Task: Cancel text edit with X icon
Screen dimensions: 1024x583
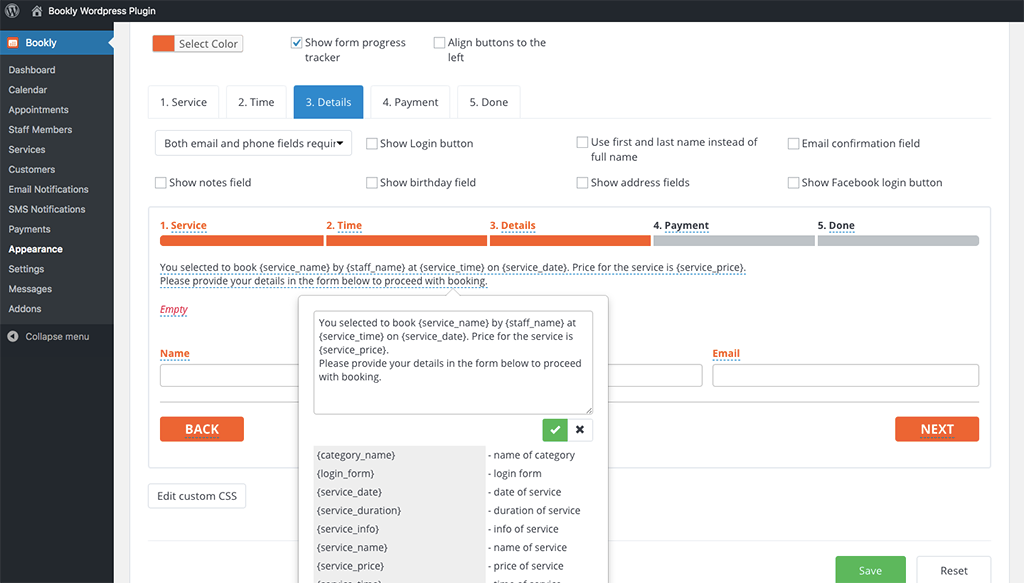Action: coord(580,430)
